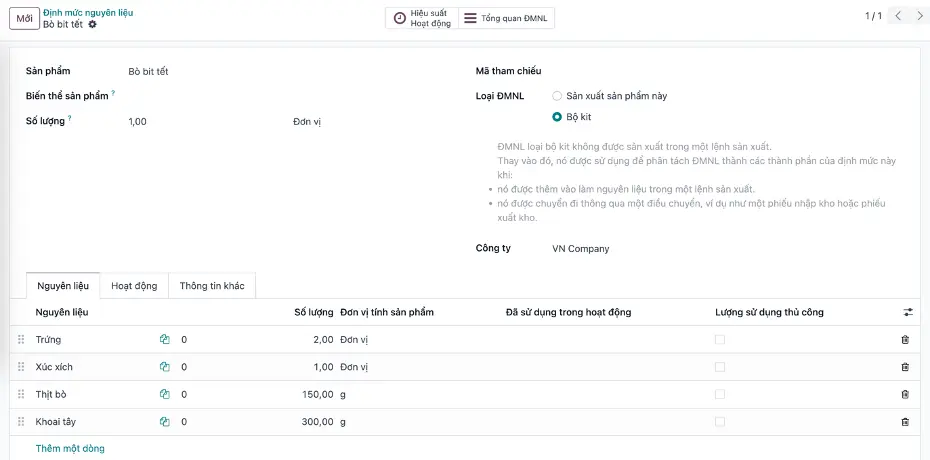Select 'Sản xuất sản phẩm này' radio option
Viewport: 930px width, 460px height.
coord(557,96)
